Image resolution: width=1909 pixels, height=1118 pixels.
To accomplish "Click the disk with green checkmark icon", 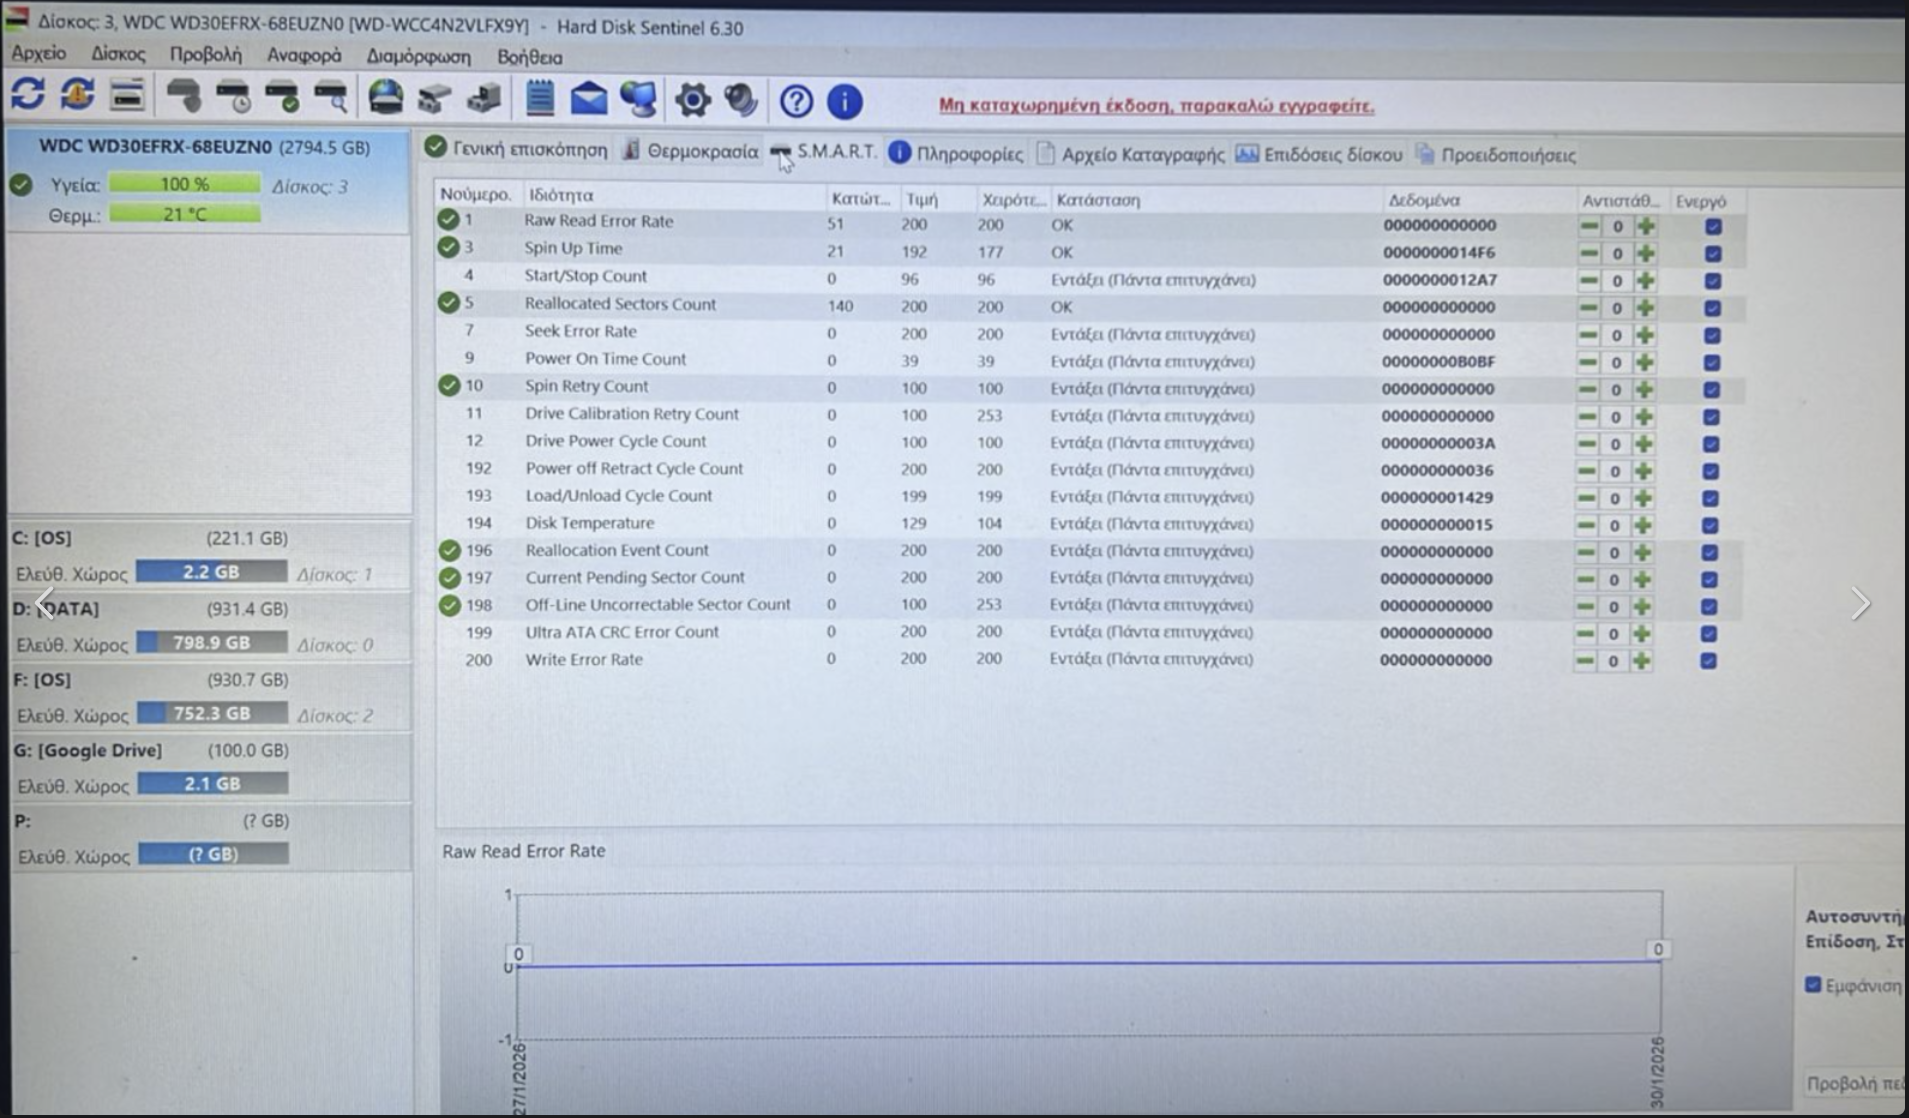I will click(x=282, y=98).
